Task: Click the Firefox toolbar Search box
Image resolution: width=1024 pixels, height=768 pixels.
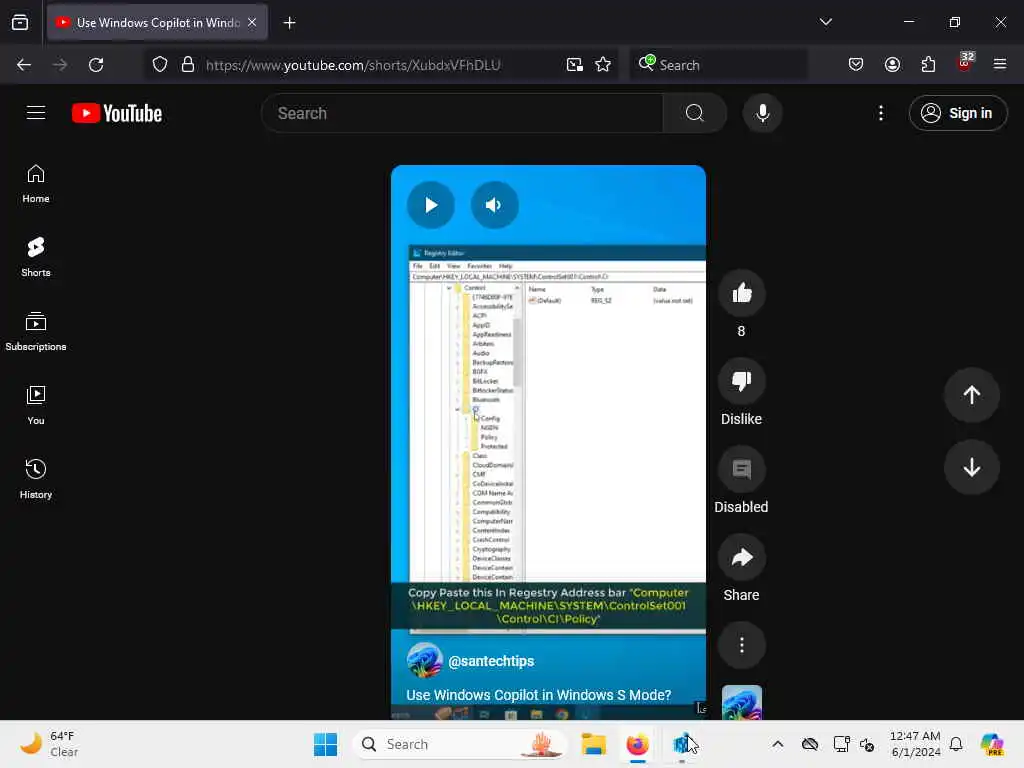Action: (x=718, y=65)
